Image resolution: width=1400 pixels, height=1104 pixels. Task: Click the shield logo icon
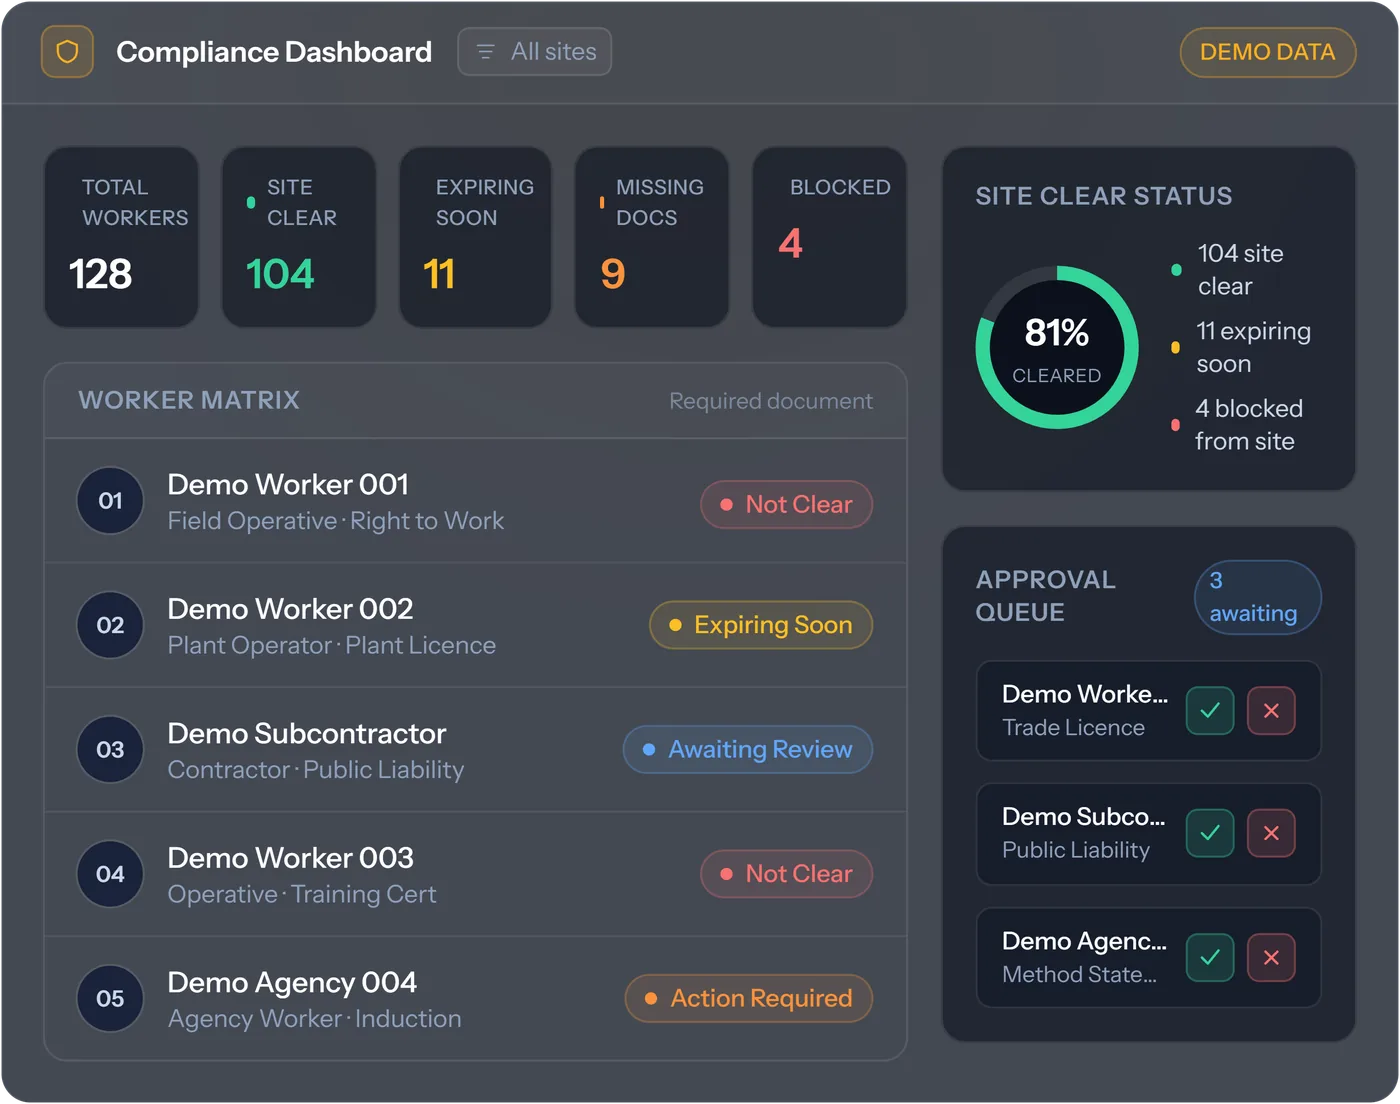pyautogui.click(x=67, y=52)
